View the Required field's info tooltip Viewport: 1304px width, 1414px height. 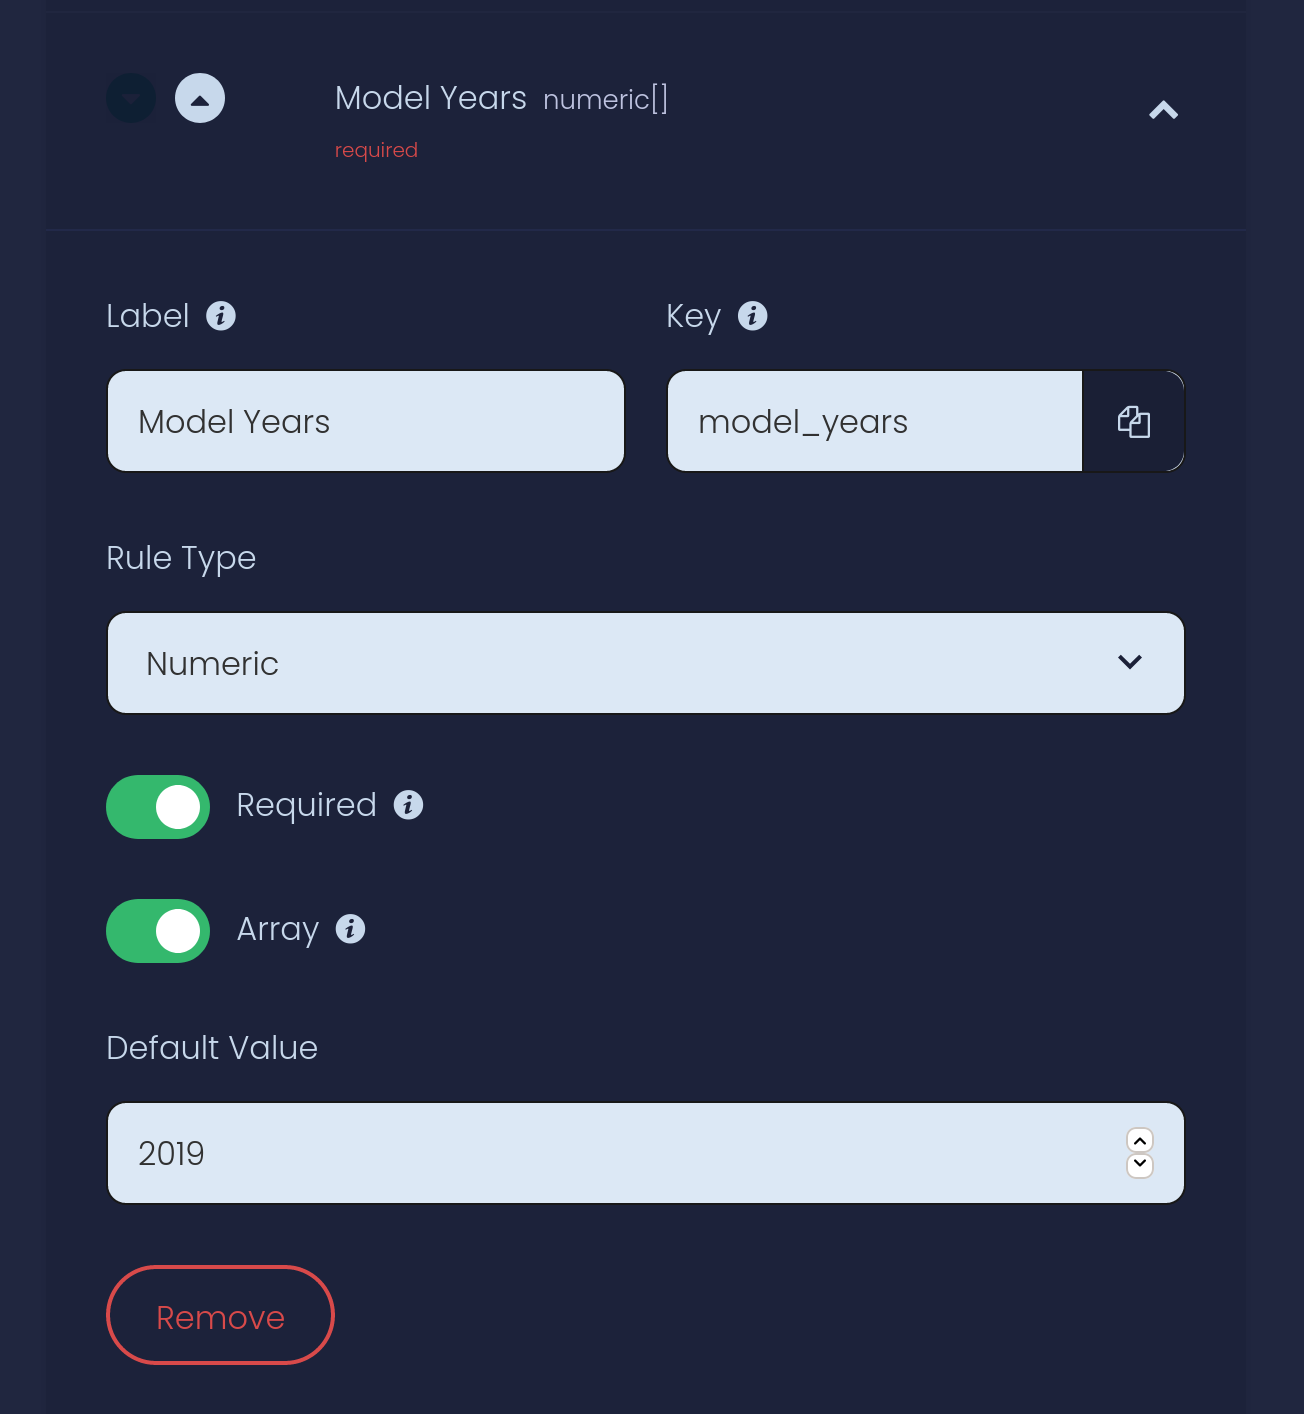coord(407,805)
